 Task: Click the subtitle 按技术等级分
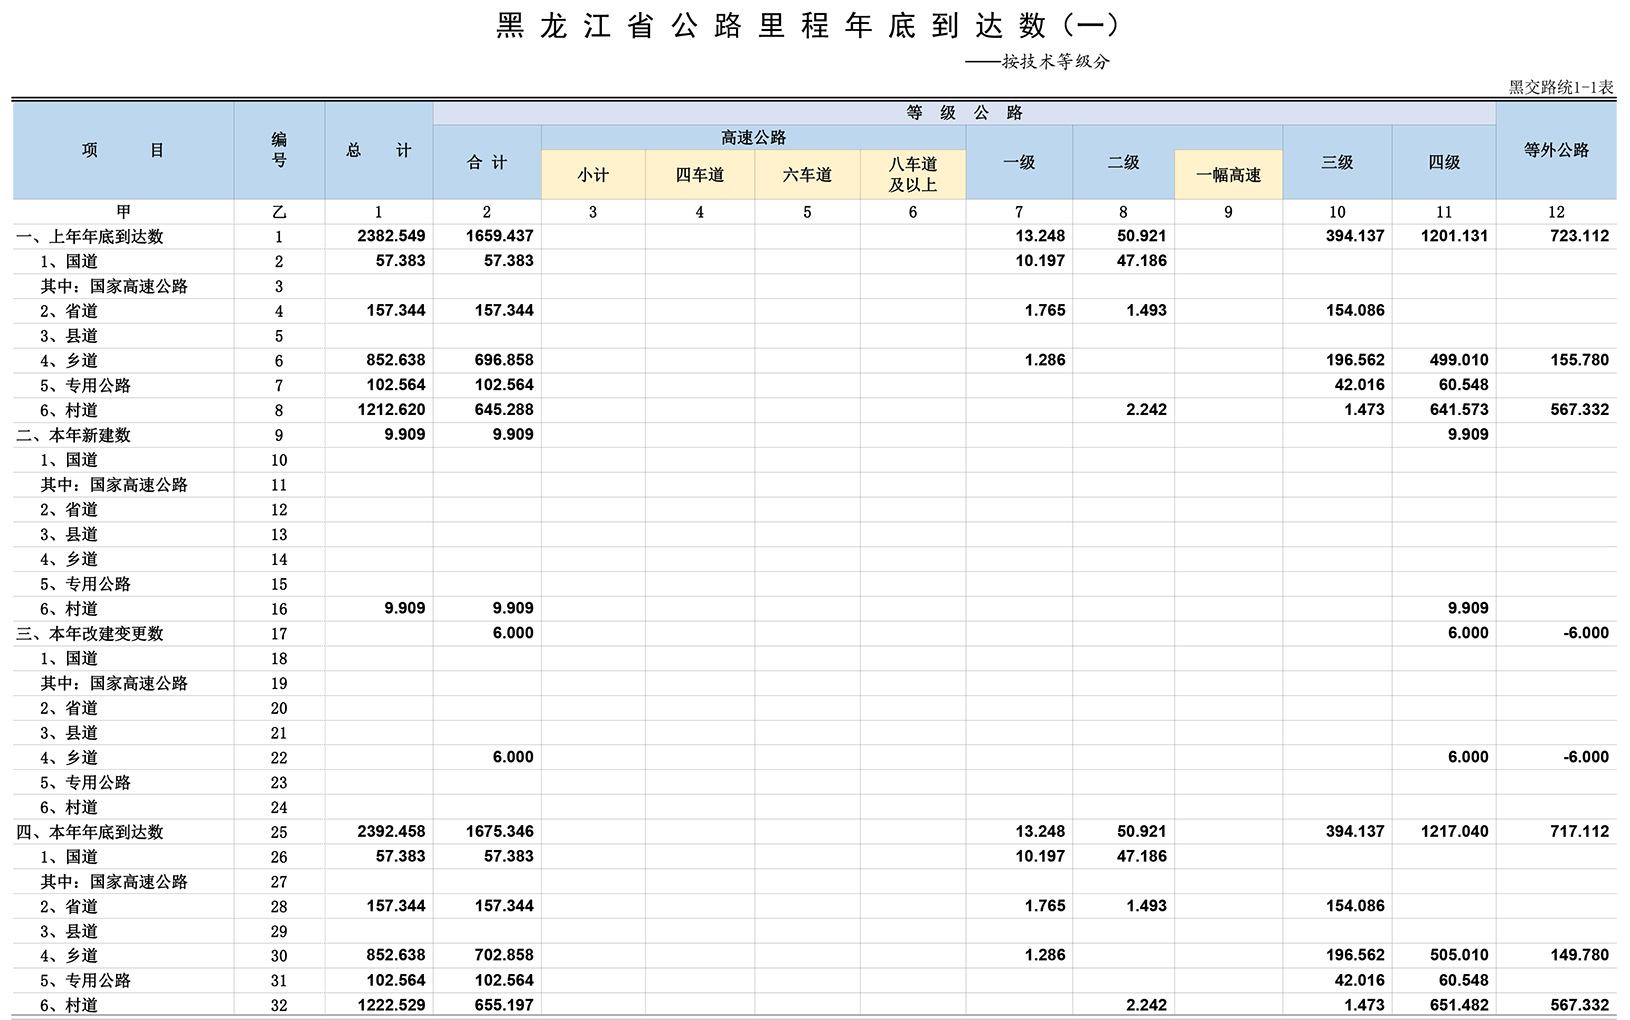tap(1056, 61)
